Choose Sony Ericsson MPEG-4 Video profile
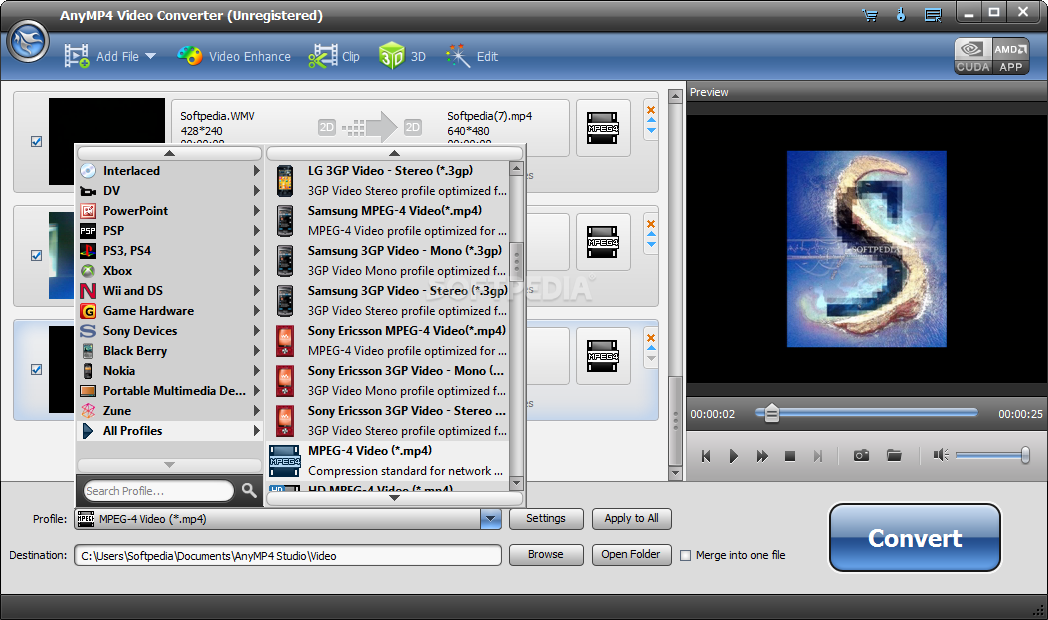The width and height of the screenshot is (1048, 620). coord(388,341)
